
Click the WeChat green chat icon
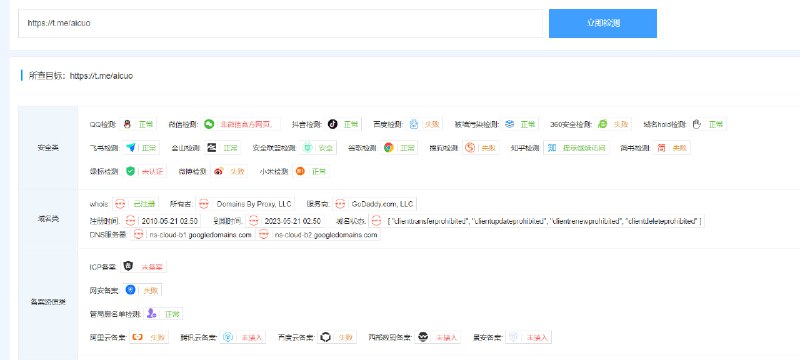coord(209,124)
